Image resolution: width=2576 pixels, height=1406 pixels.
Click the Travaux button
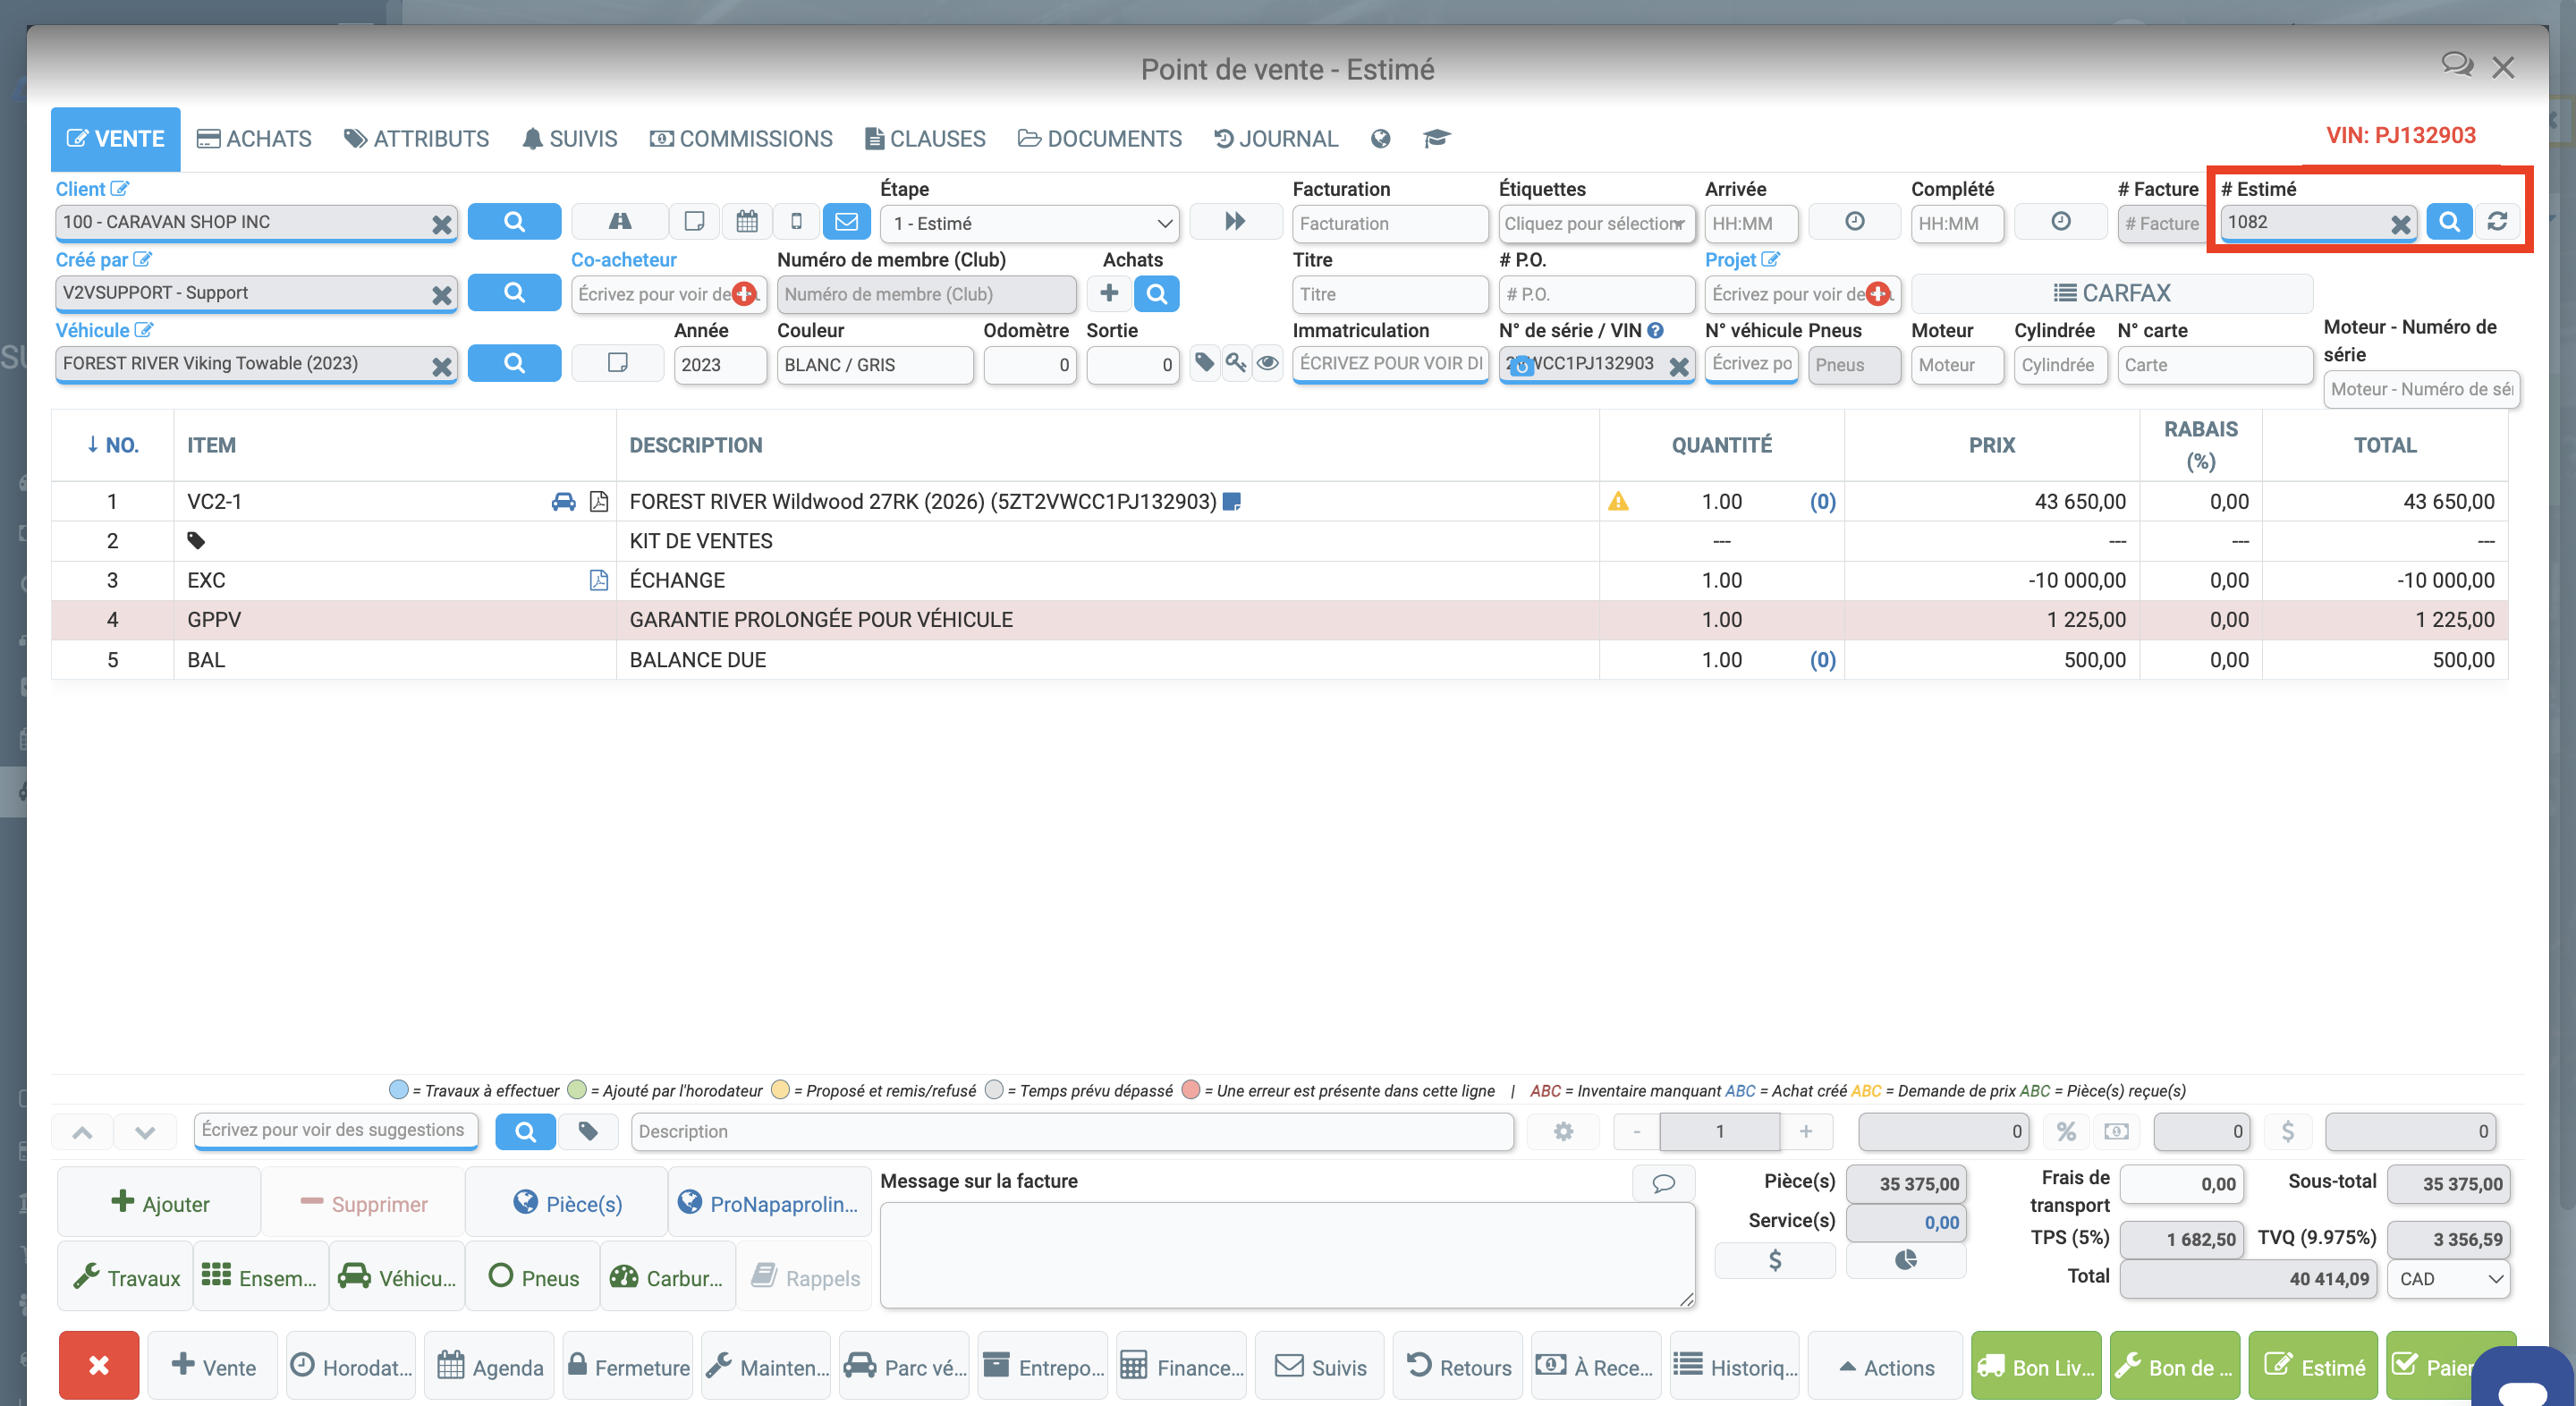click(126, 1277)
